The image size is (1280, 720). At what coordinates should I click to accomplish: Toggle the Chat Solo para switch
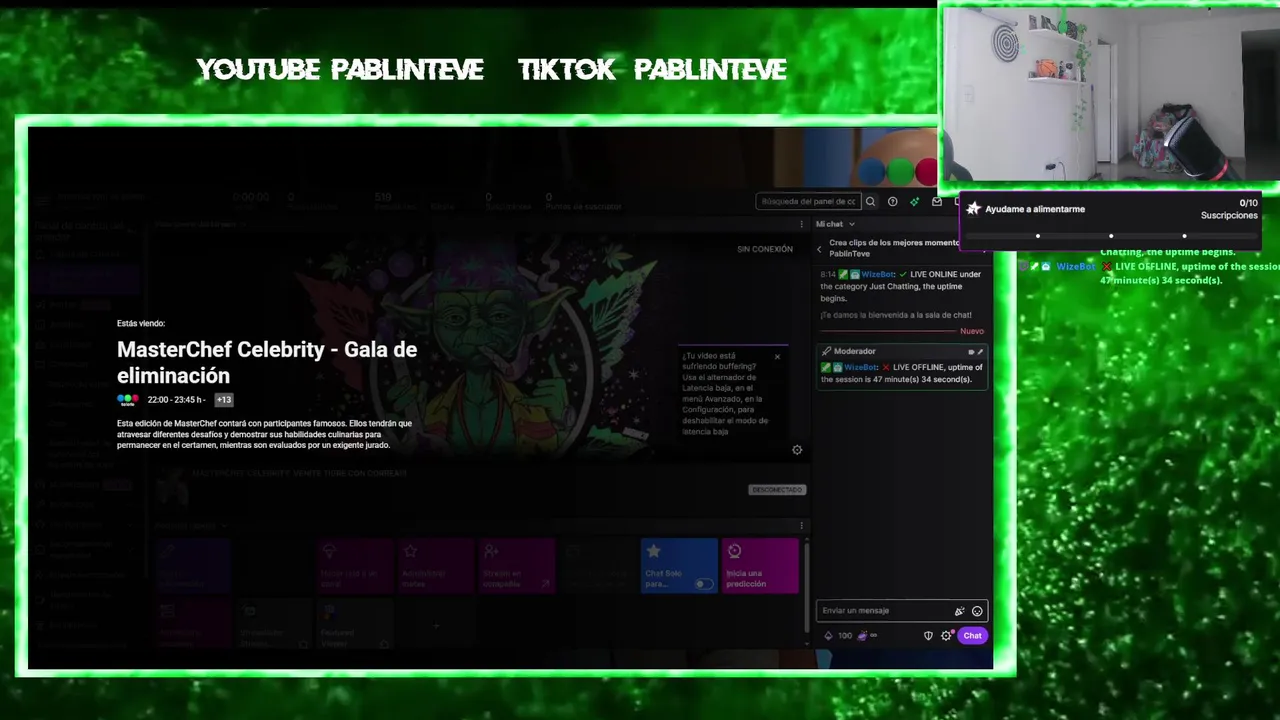[705, 584]
